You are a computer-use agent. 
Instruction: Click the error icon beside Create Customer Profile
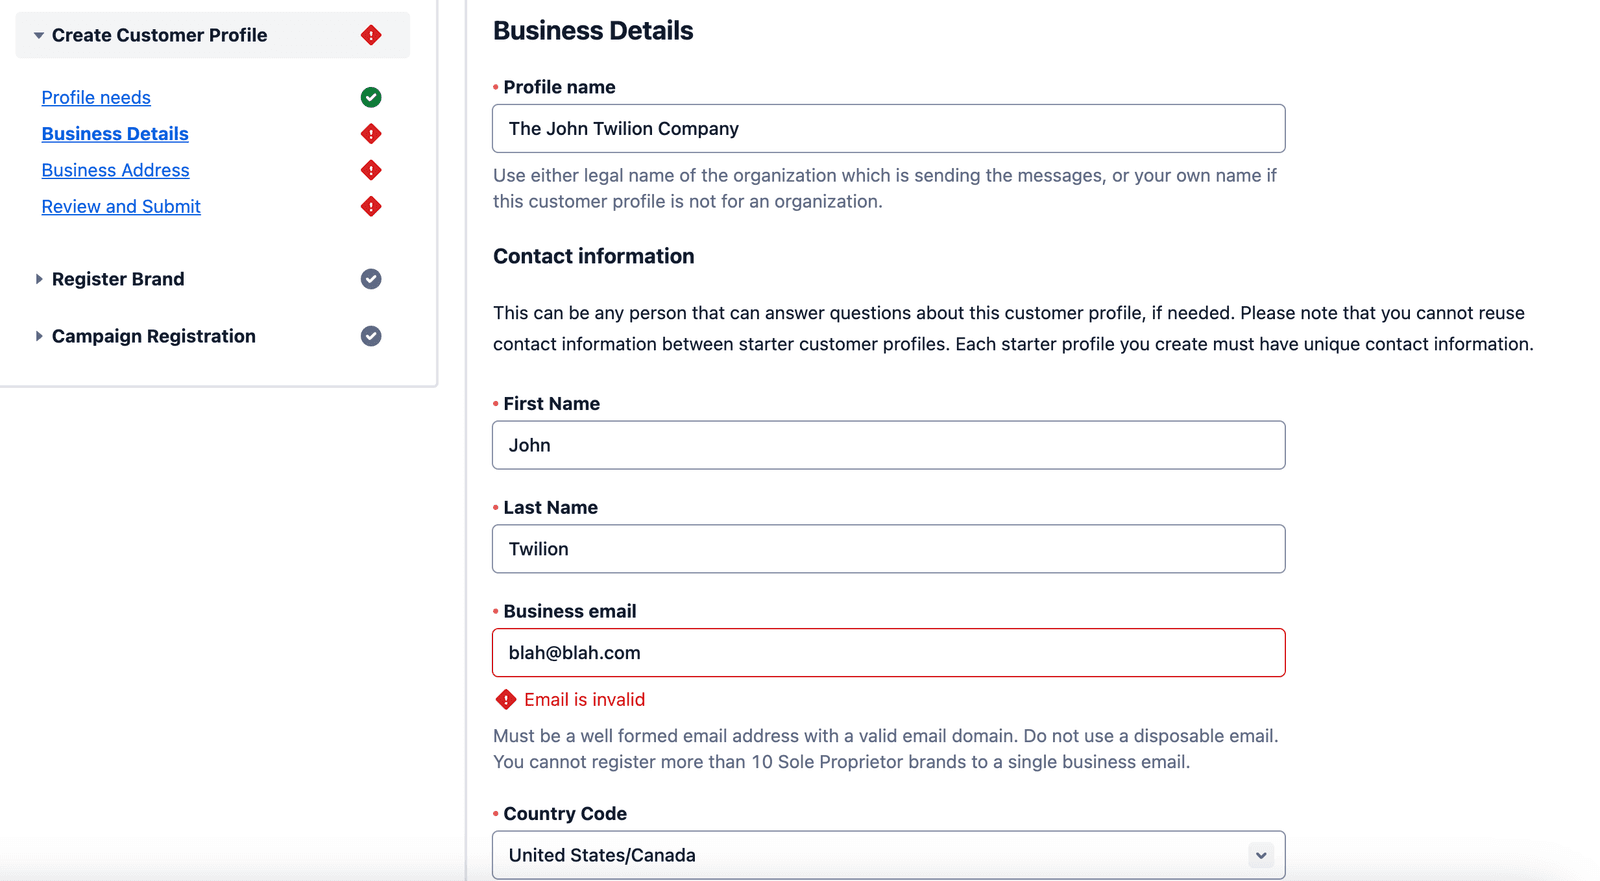tap(371, 34)
